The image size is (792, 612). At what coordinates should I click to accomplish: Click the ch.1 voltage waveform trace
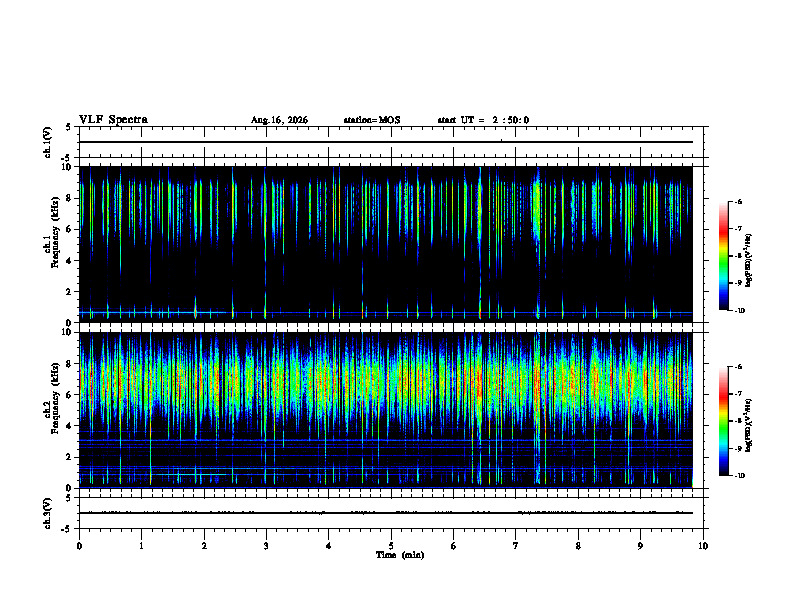(386, 142)
